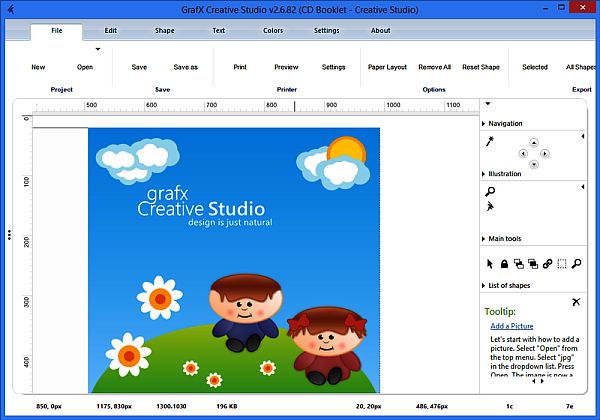Screen dimensions: 600x420
Task: Click the app logo in the title bar
Action: 11,9
